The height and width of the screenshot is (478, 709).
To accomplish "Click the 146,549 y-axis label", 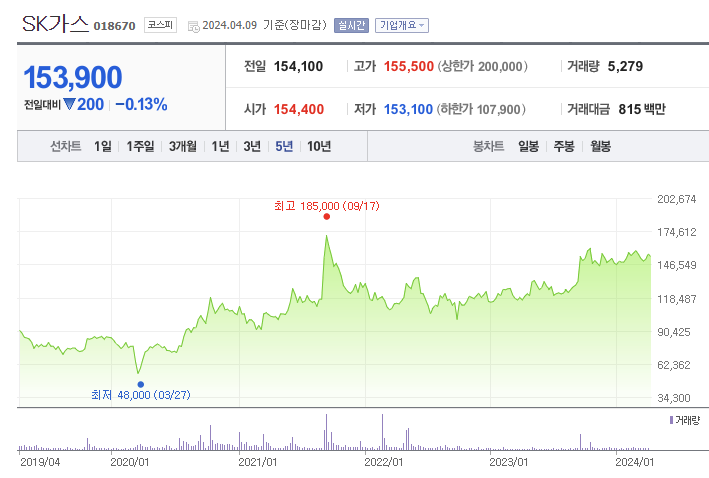I will [676, 265].
